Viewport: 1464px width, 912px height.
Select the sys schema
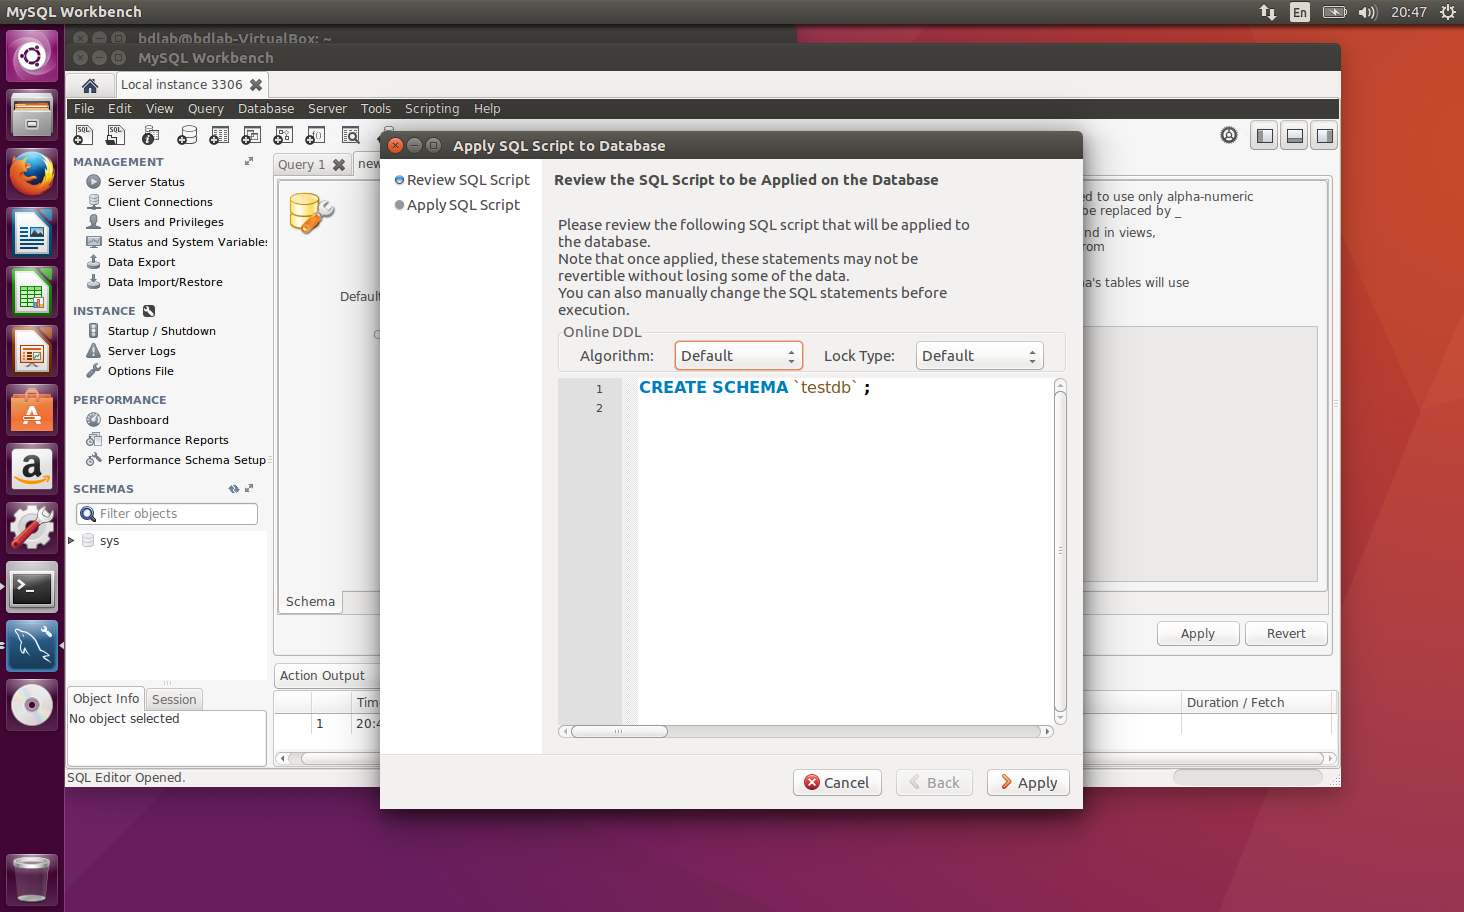click(109, 541)
